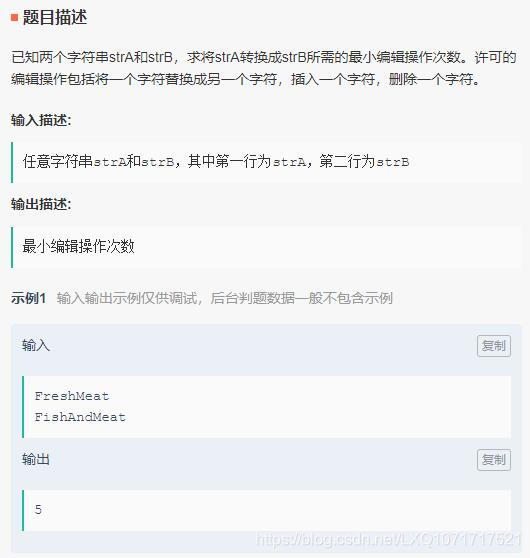Click the 示例1 label
Screen dimensions: 530x558
pos(28,298)
